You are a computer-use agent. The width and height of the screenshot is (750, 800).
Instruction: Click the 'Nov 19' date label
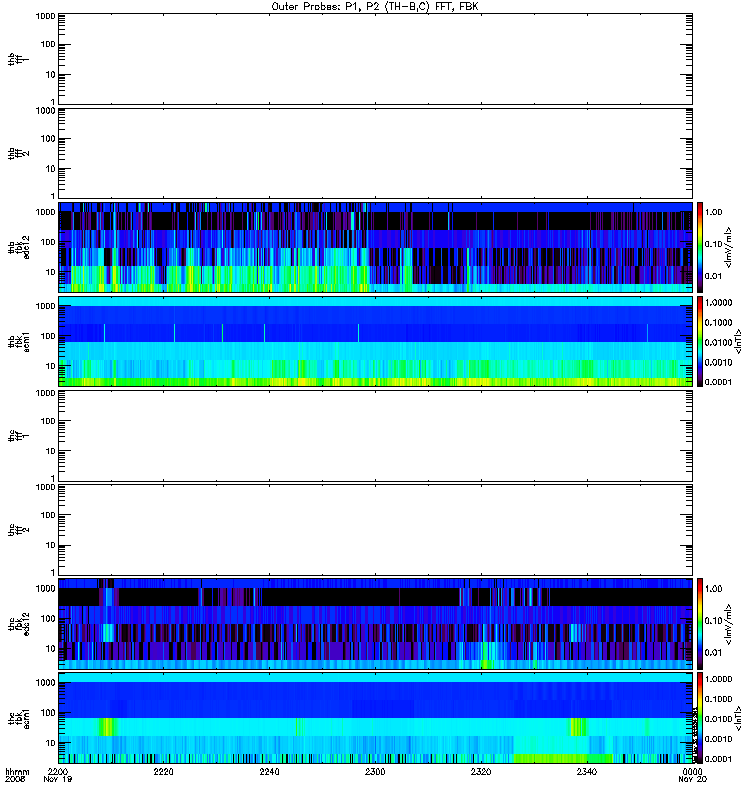pos(57,779)
